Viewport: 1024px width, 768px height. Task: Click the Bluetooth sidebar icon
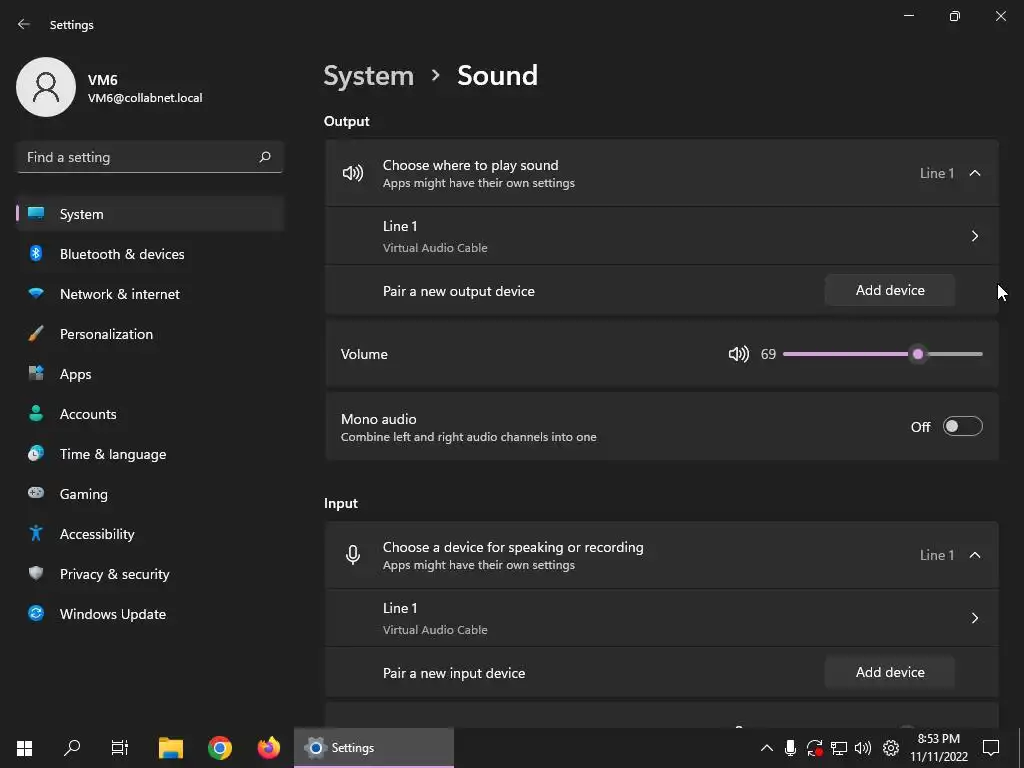36,253
